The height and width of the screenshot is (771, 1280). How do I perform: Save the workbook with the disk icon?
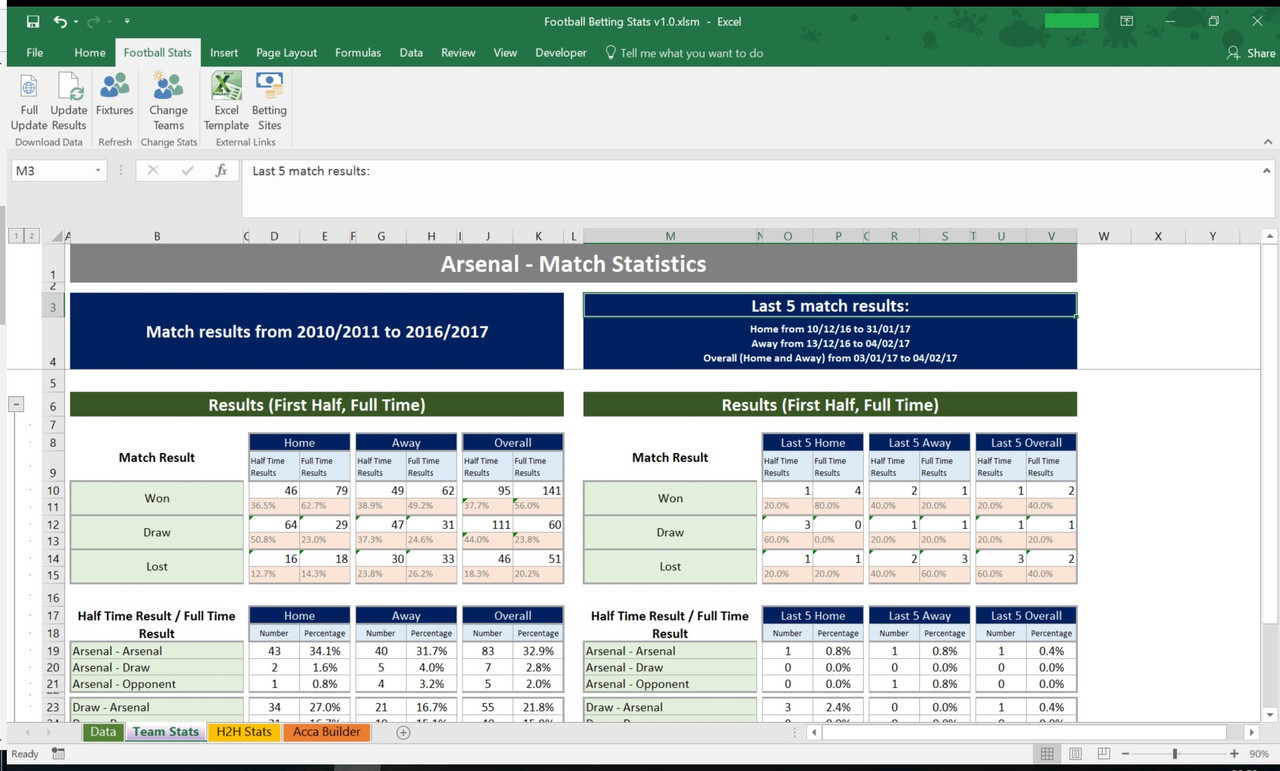pos(33,21)
